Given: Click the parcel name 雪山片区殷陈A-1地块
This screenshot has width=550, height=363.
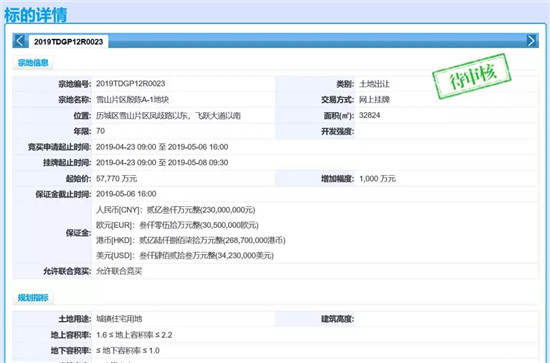Looking at the screenshot, I should point(133,100).
